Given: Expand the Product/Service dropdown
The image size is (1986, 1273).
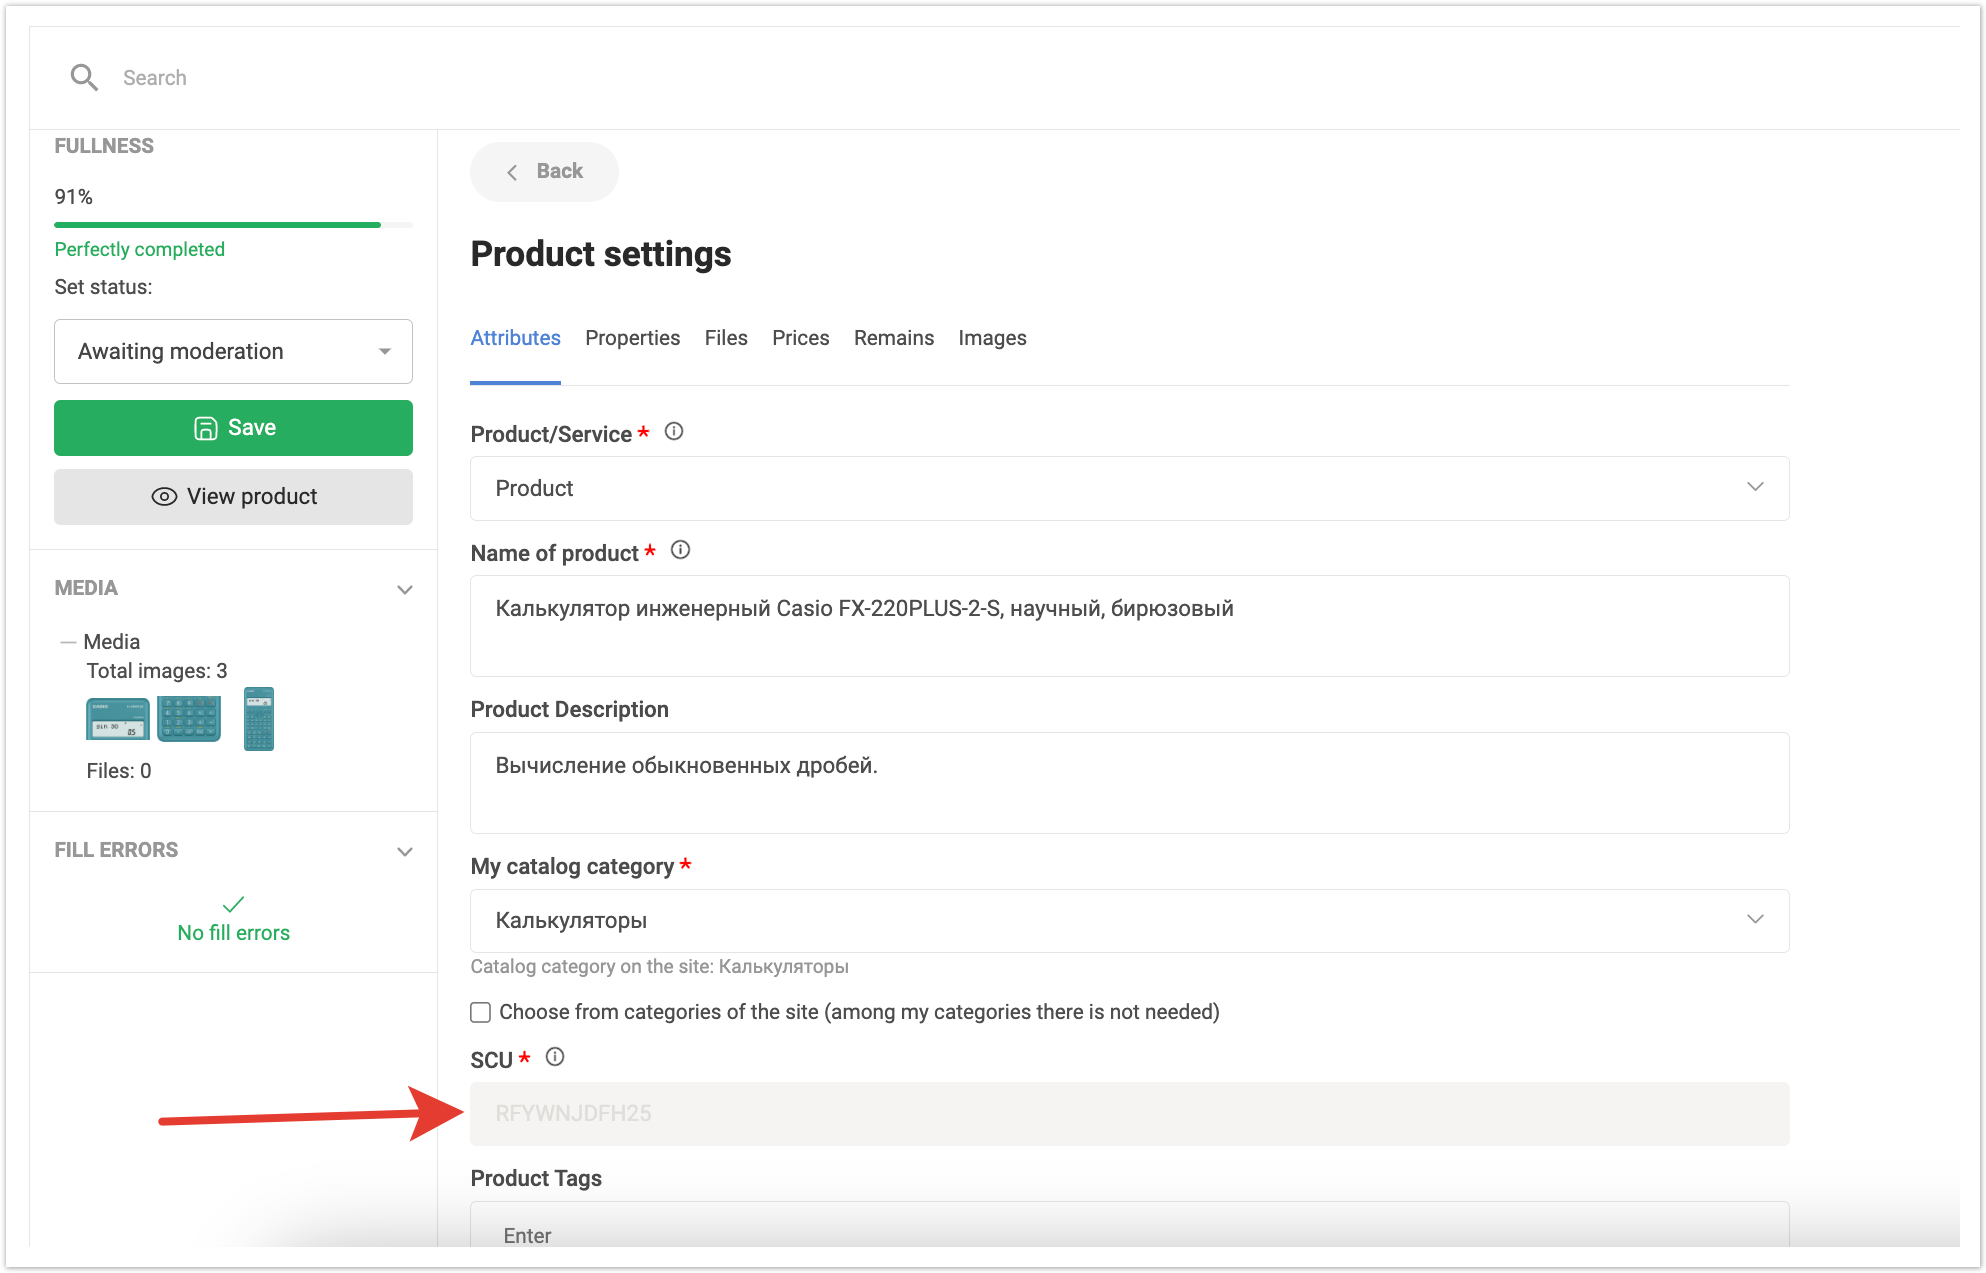Looking at the screenshot, I should 1128,488.
